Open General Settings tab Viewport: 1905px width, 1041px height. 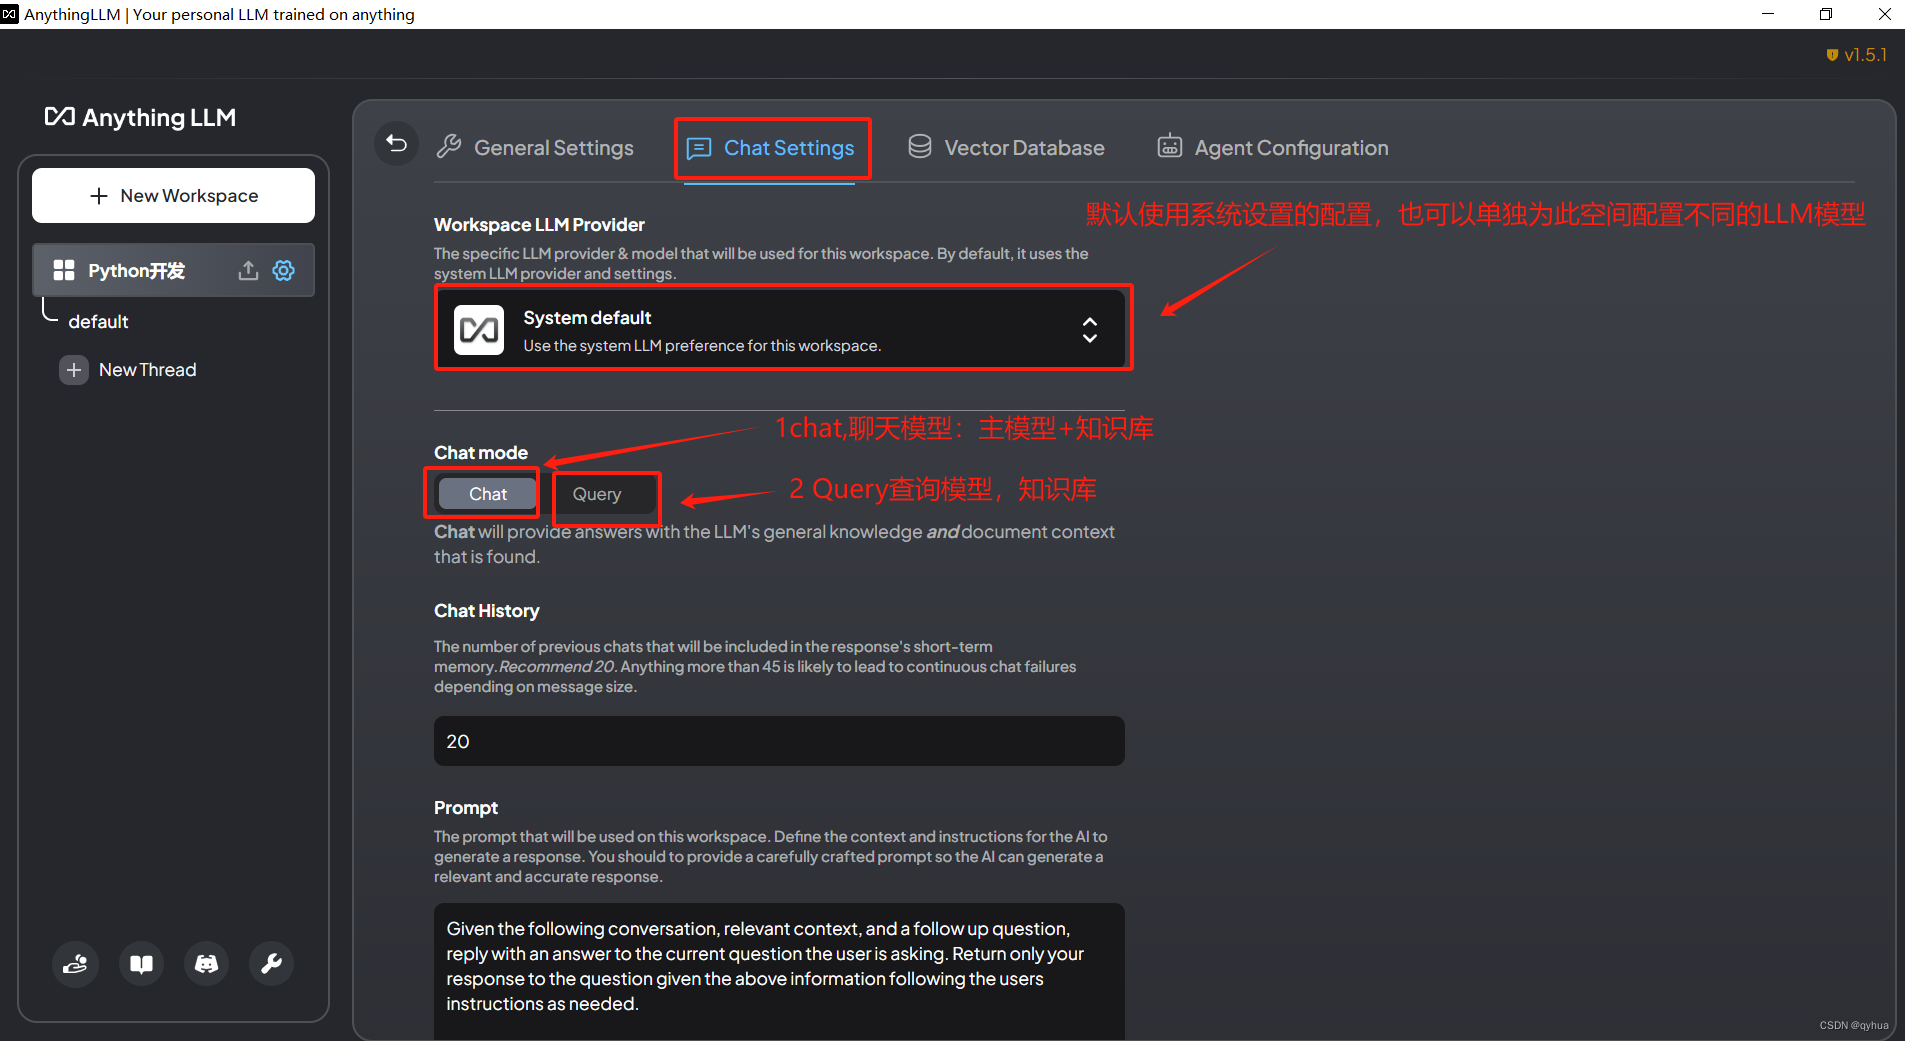tap(535, 148)
